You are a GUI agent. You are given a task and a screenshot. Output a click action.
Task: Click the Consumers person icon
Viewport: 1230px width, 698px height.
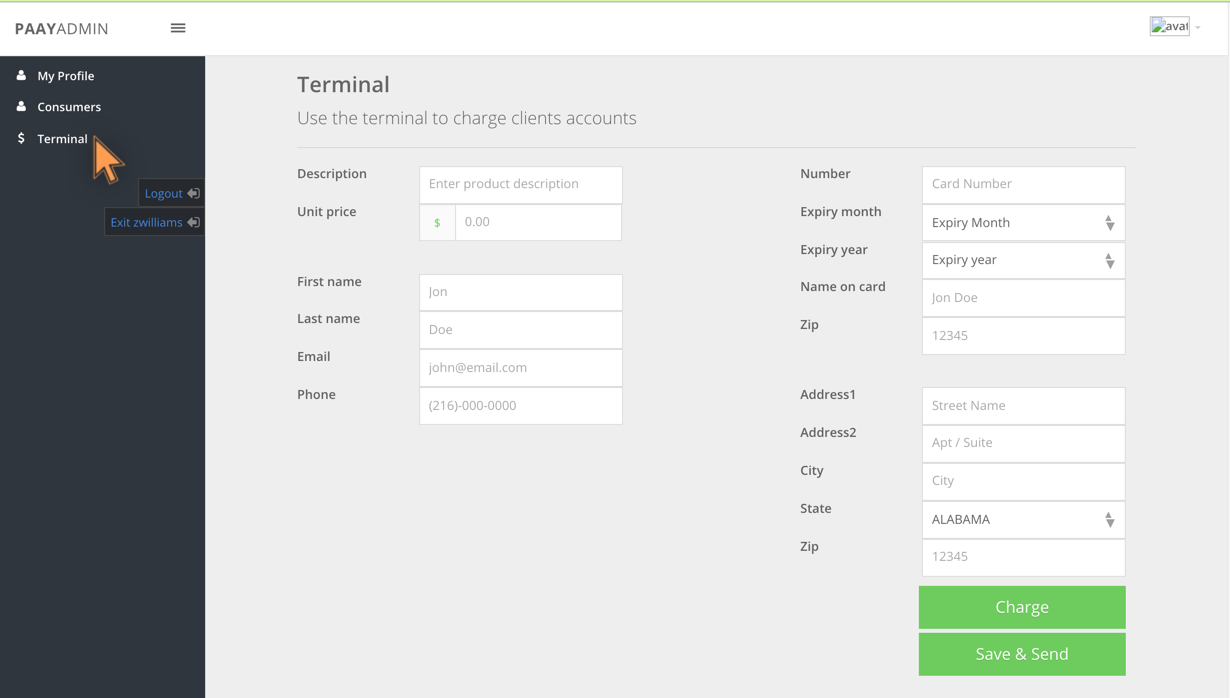tap(21, 106)
